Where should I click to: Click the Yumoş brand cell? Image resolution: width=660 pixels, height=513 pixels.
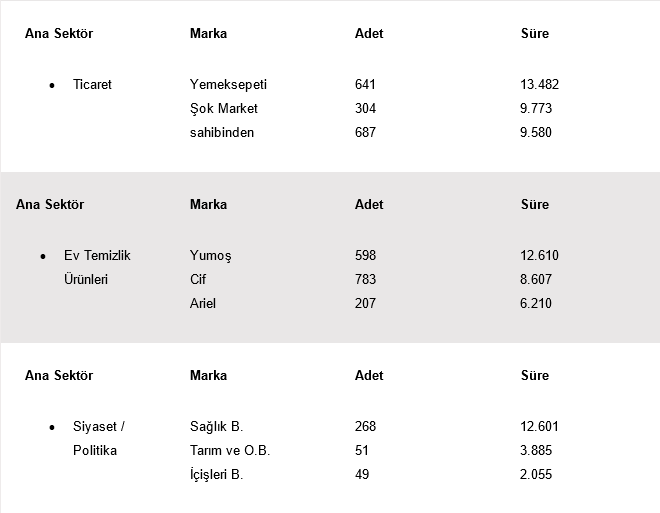pyautogui.click(x=210, y=256)
